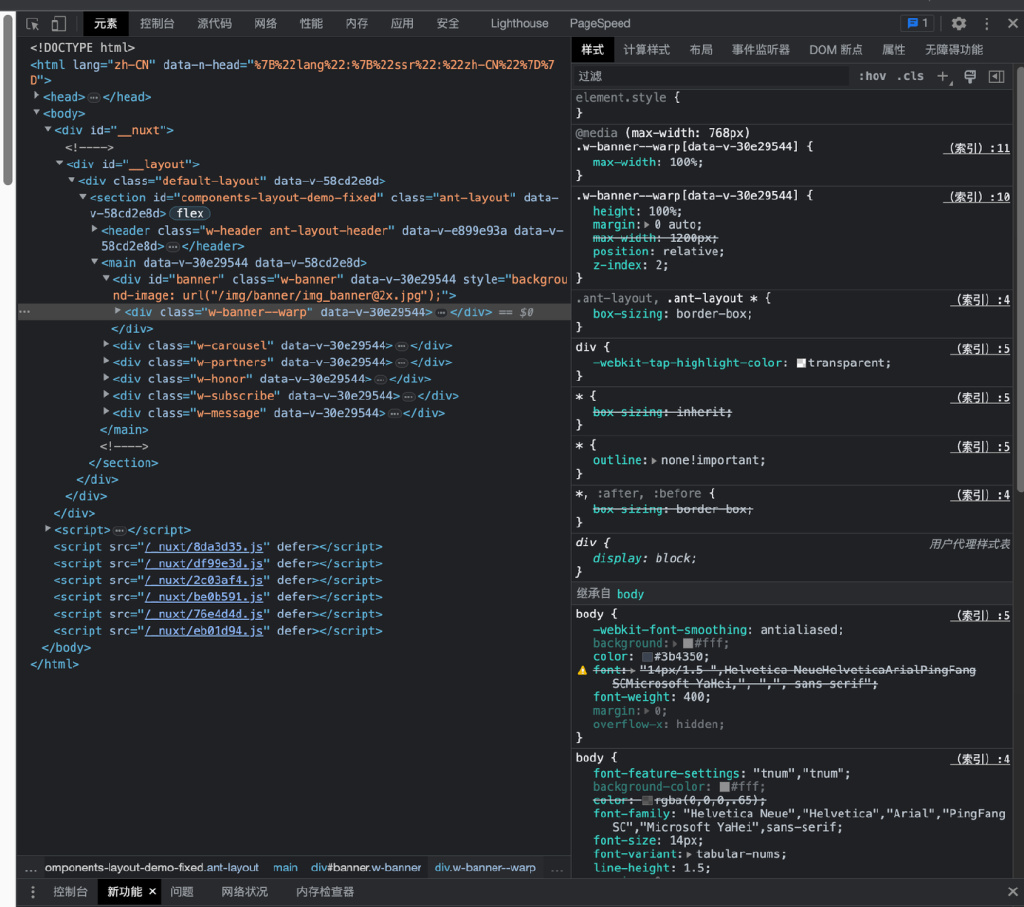Click the paint-roller rendering emulation icon
This screenshot has height=907, width=1024.
click(x=969, y=76)
